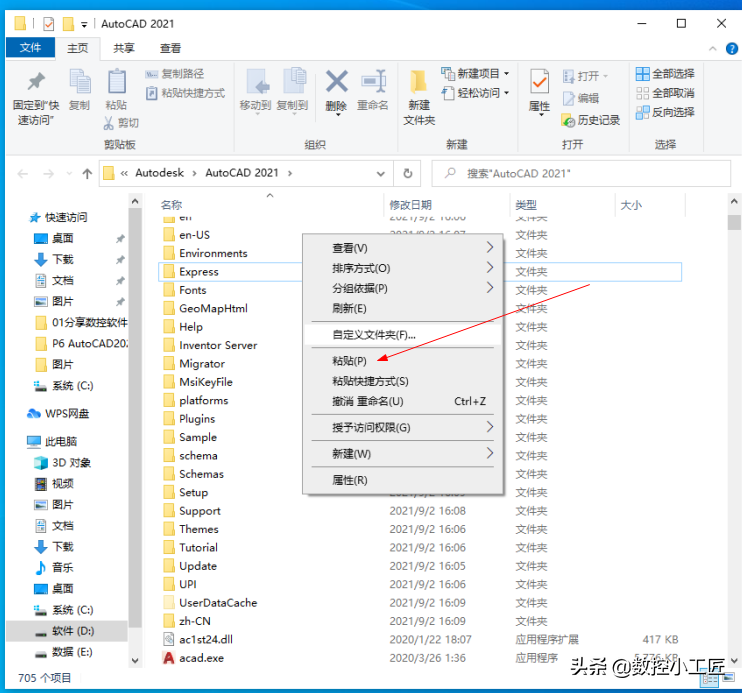Click the Move To icon
Screen dimensions: 742x693
258,81
